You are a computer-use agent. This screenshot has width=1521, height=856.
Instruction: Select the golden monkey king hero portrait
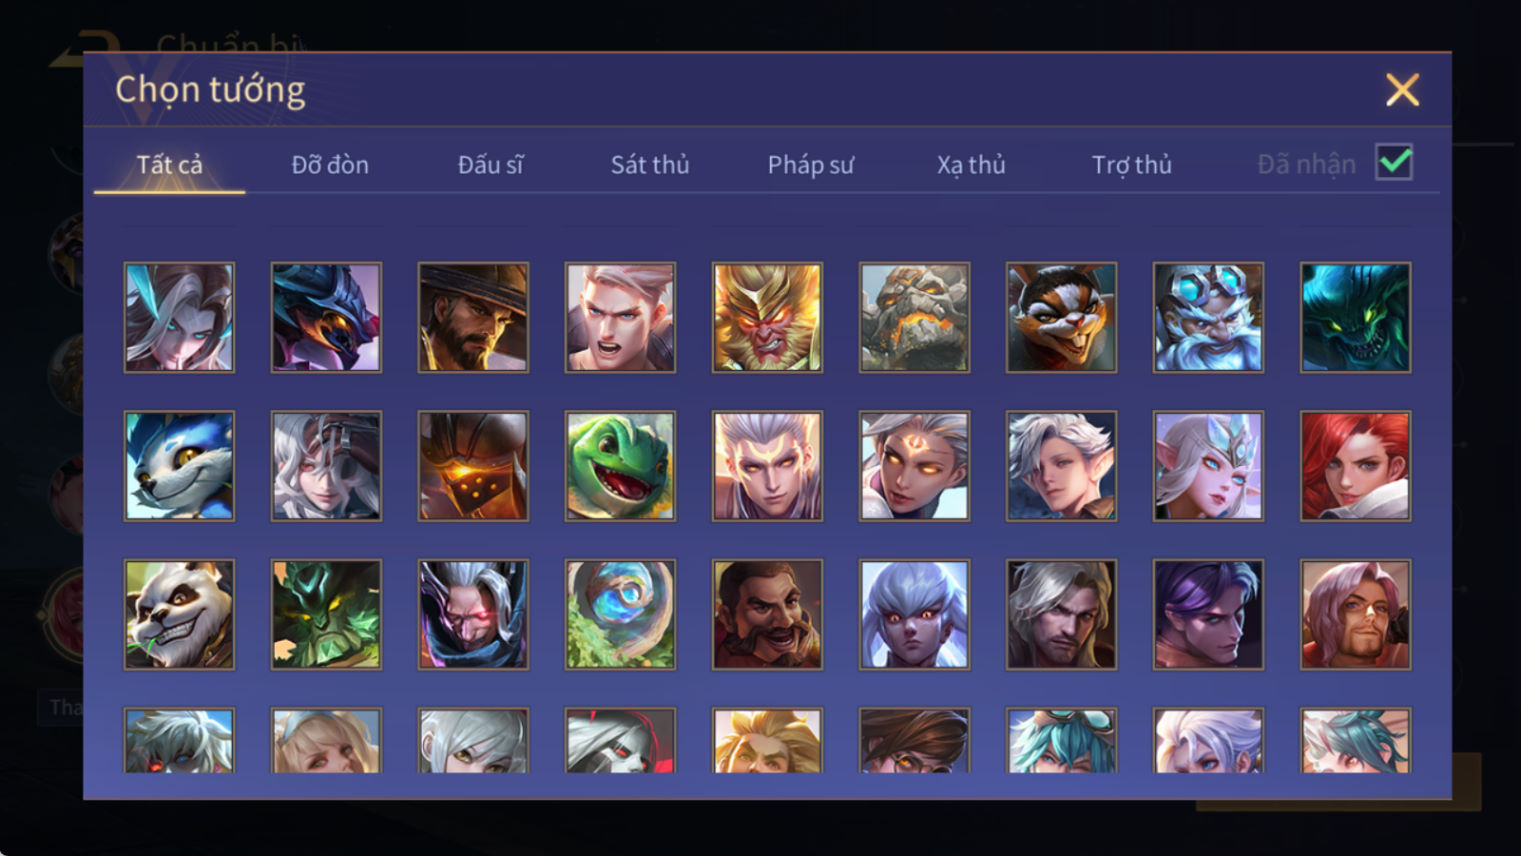tap(767, 318)
